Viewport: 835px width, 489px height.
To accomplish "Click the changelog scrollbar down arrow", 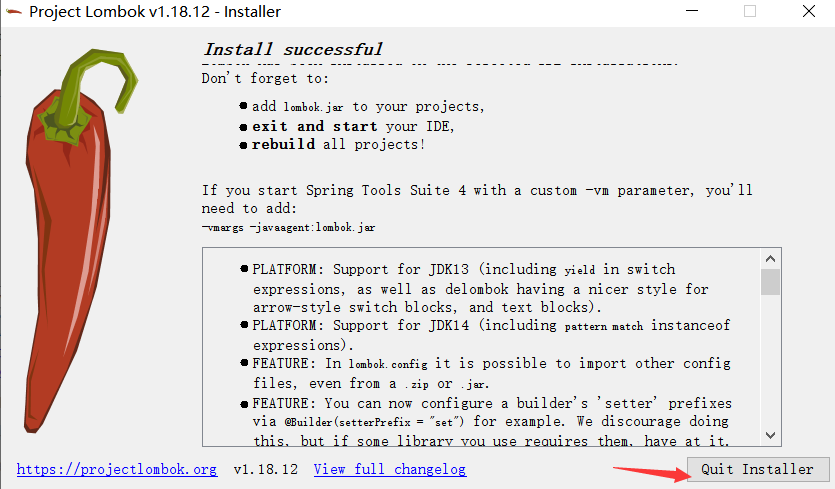I will click(770, 435).
